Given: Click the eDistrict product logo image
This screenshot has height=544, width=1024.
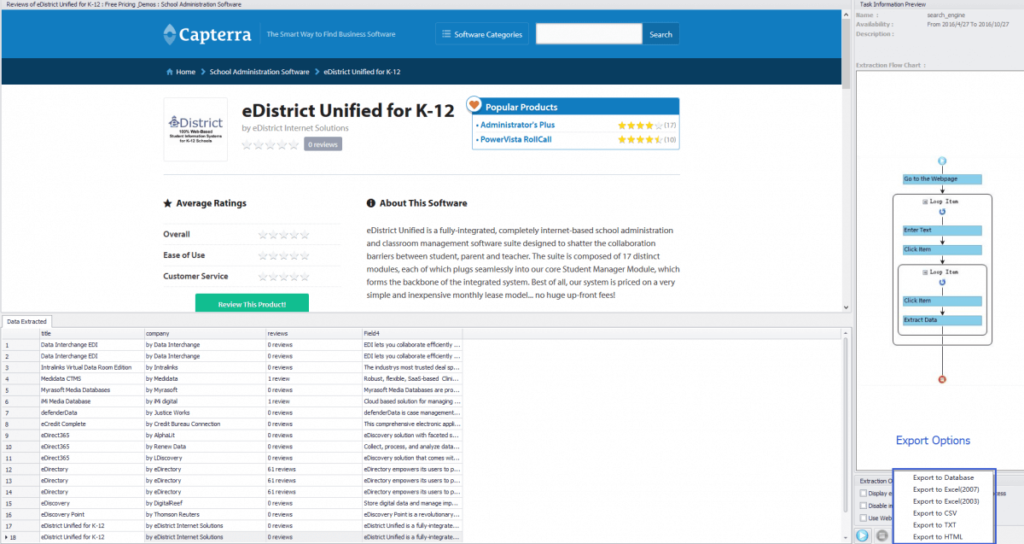Looking at the screenshot, I should pyautogui.click(x=196, y=129).
